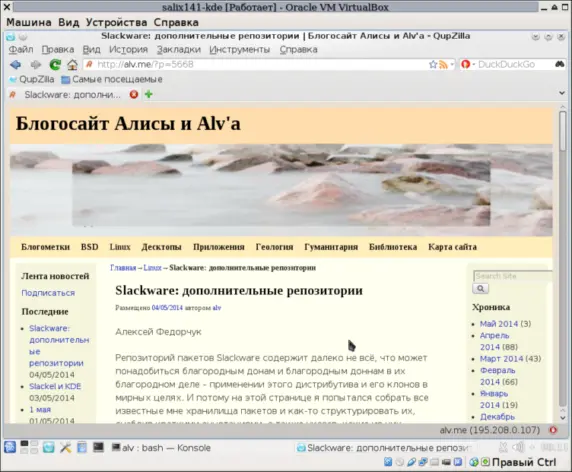Viewport: 572px width, 472px height.
Task: Open author link alv
Action: (x=217, y=308)
